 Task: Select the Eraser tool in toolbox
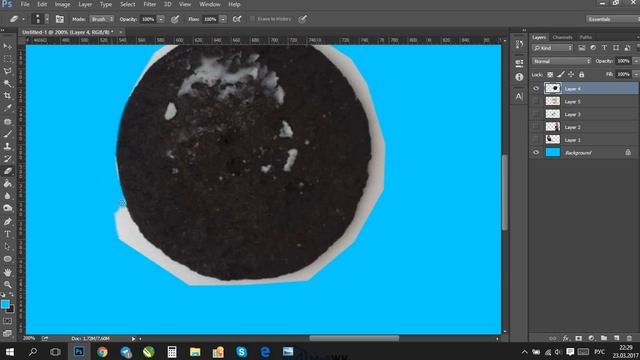(7, 171)
